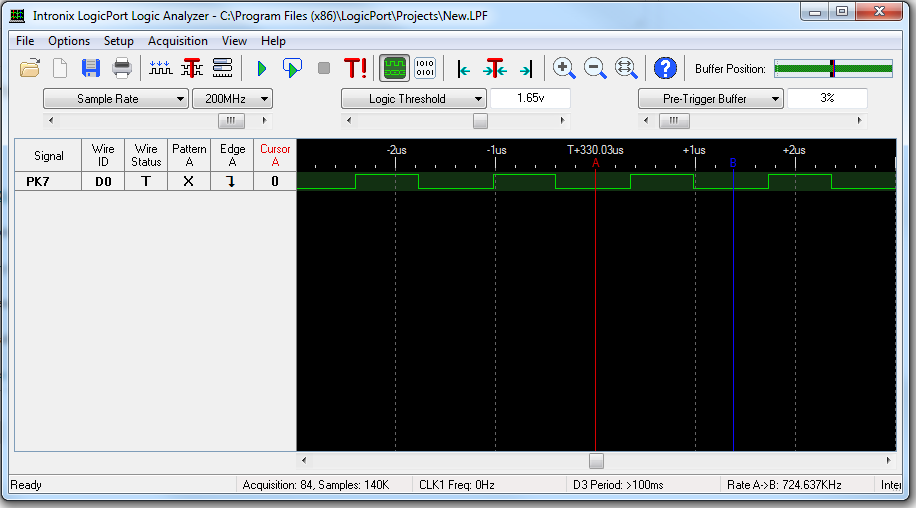Open signal setup list icon
Image resolution: width=916 pixels, height=508 pixels.
pyautogui.click(x=223, y=68)
